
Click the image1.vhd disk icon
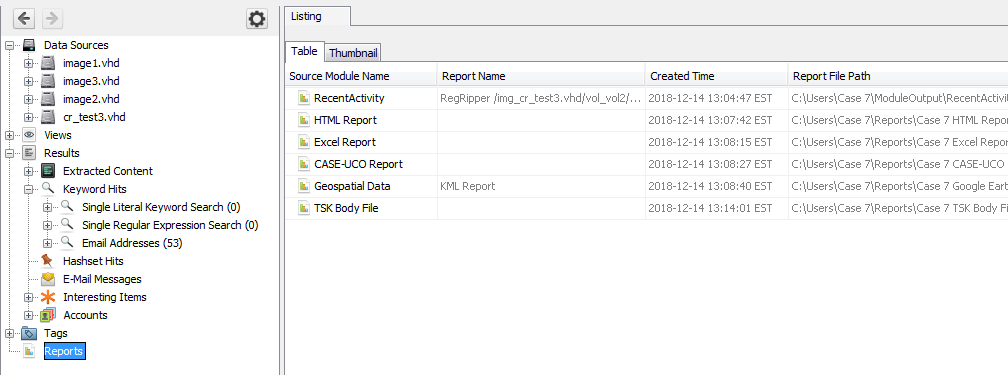48,63
